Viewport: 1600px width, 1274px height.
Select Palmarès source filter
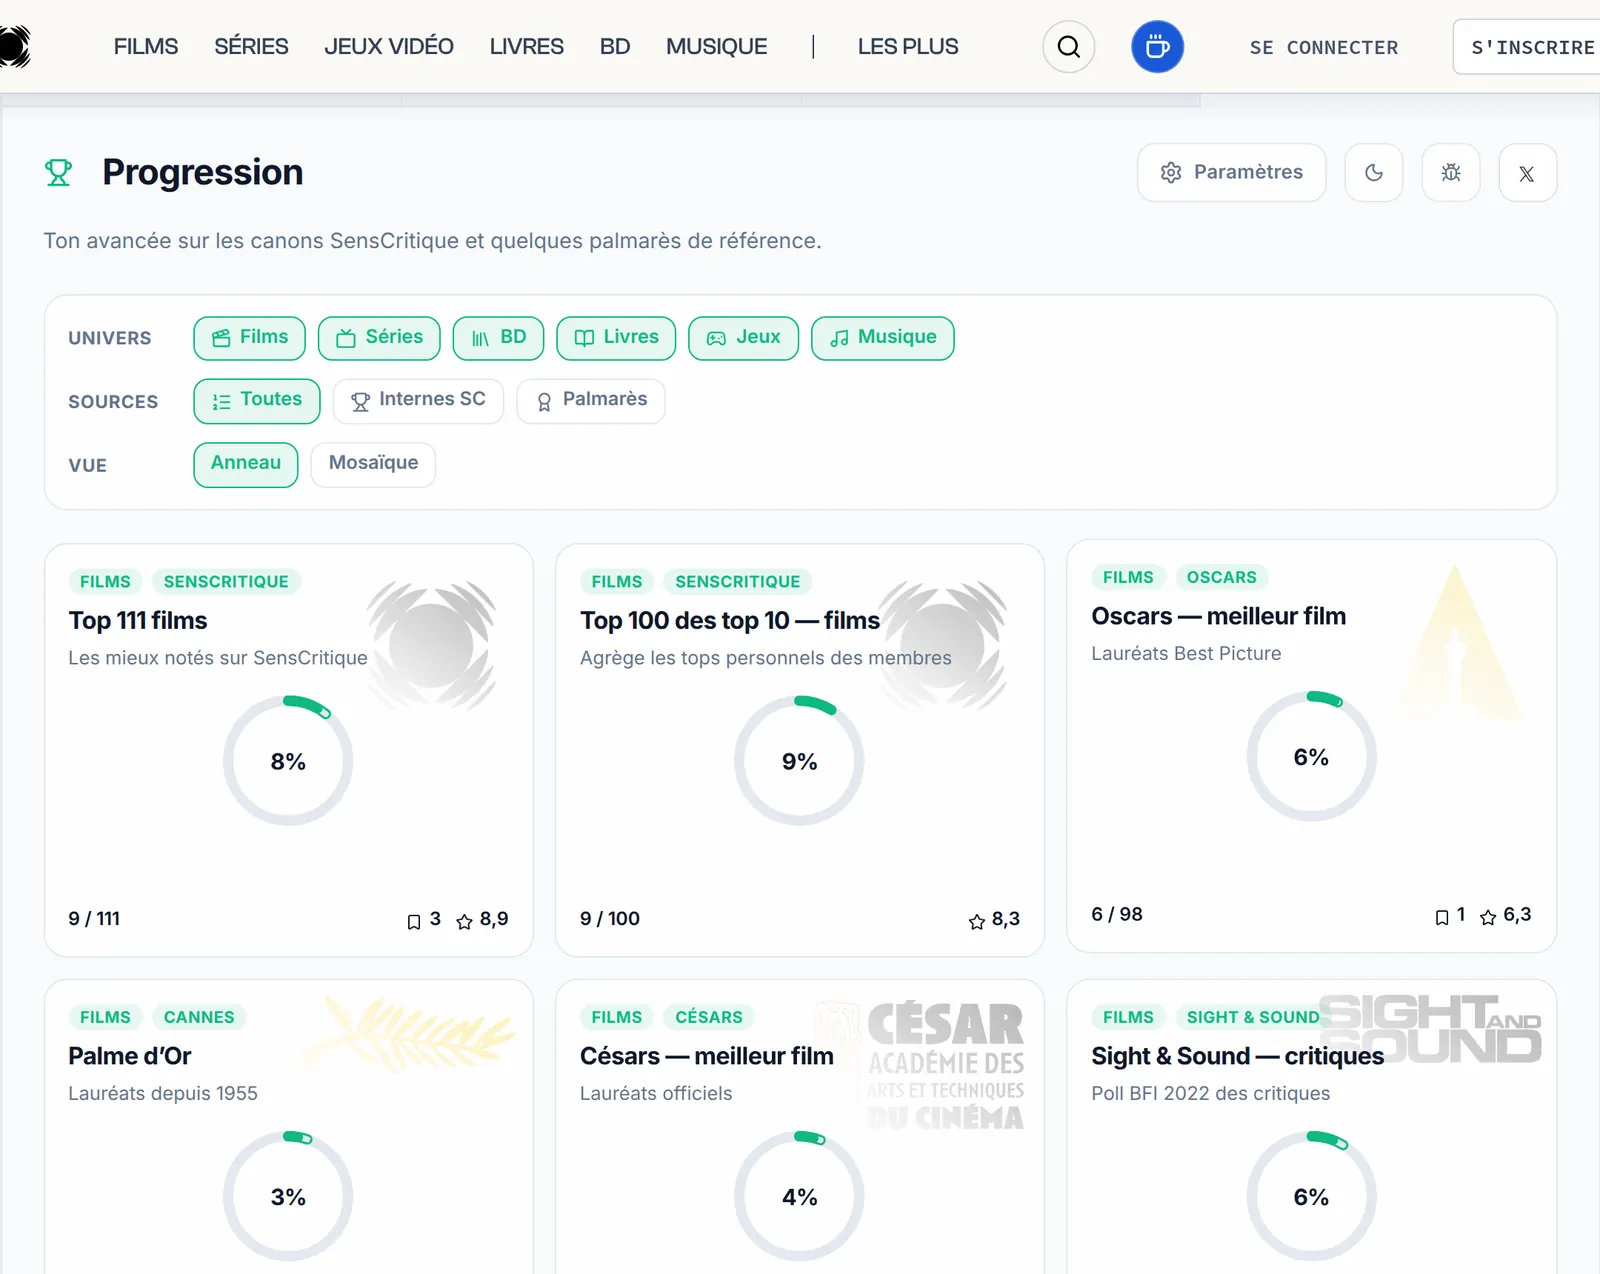click(591, 401)
